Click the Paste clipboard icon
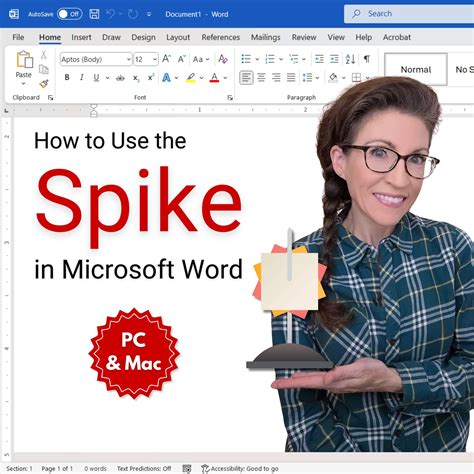Viewport: 474px width, 474px height. click(24, 59)
